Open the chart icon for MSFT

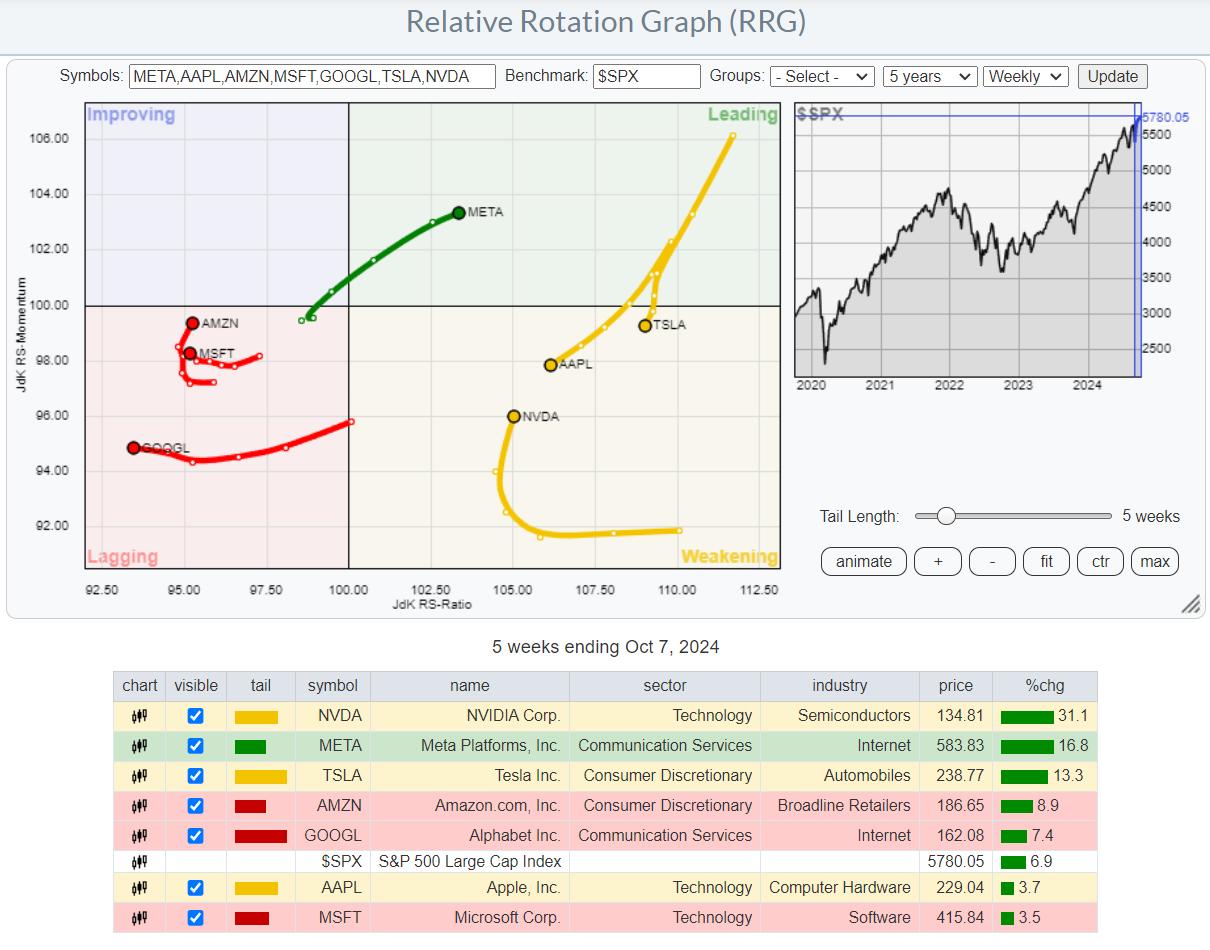tap(139, 918)
